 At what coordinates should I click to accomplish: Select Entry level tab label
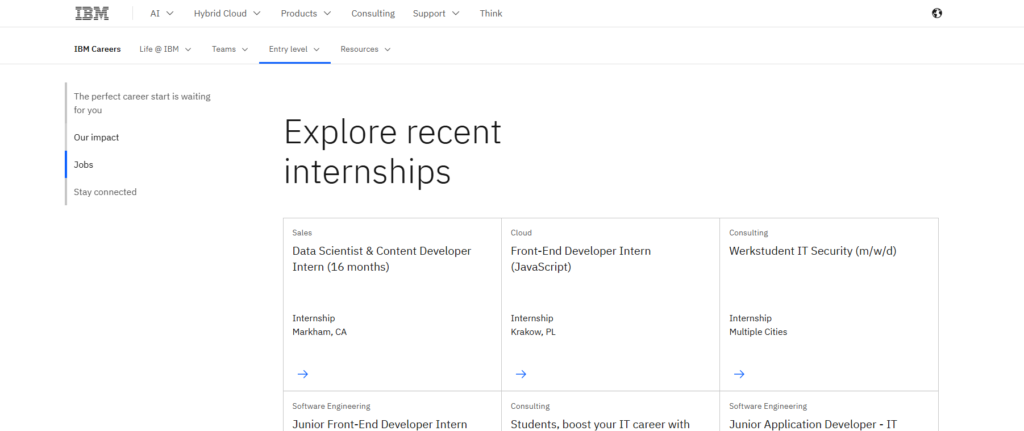288,49
